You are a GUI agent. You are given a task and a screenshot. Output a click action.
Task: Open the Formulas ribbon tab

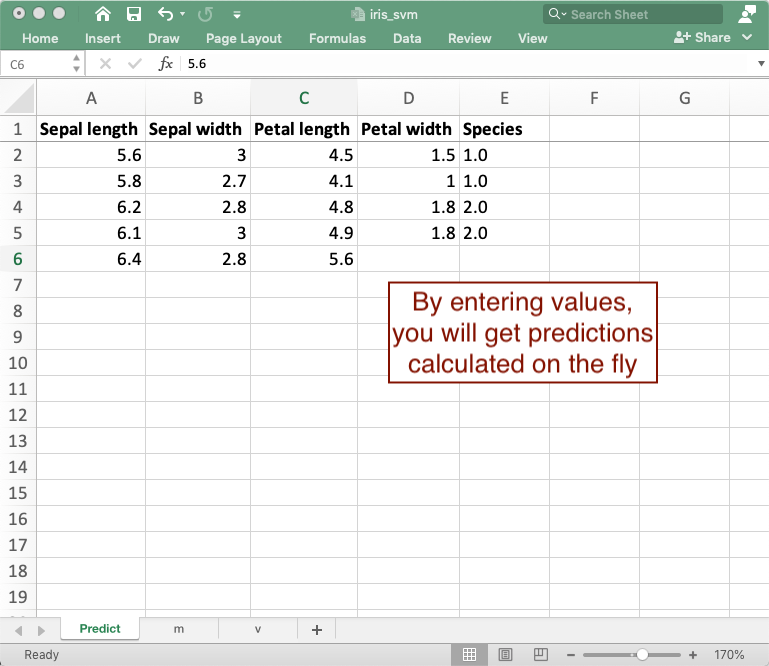(337, 38)
